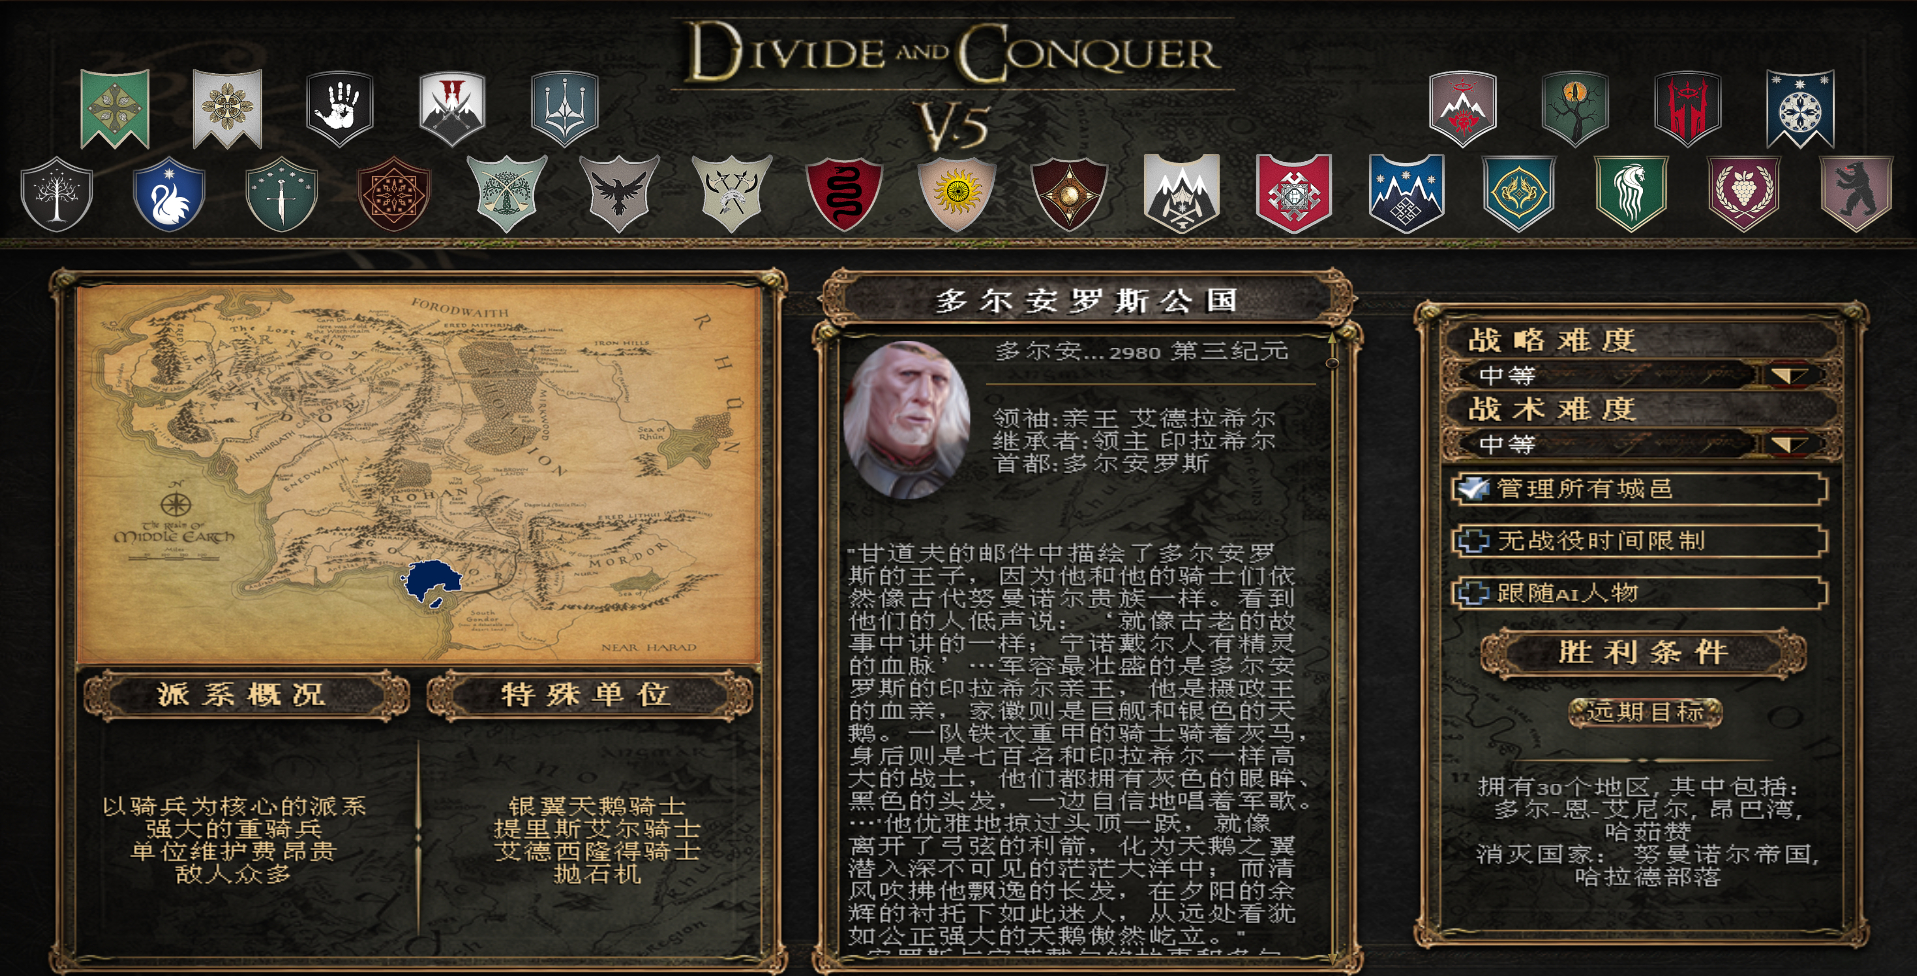Click the 远期目标 button
This screenshot has width=1917, height=976.
1645,712
